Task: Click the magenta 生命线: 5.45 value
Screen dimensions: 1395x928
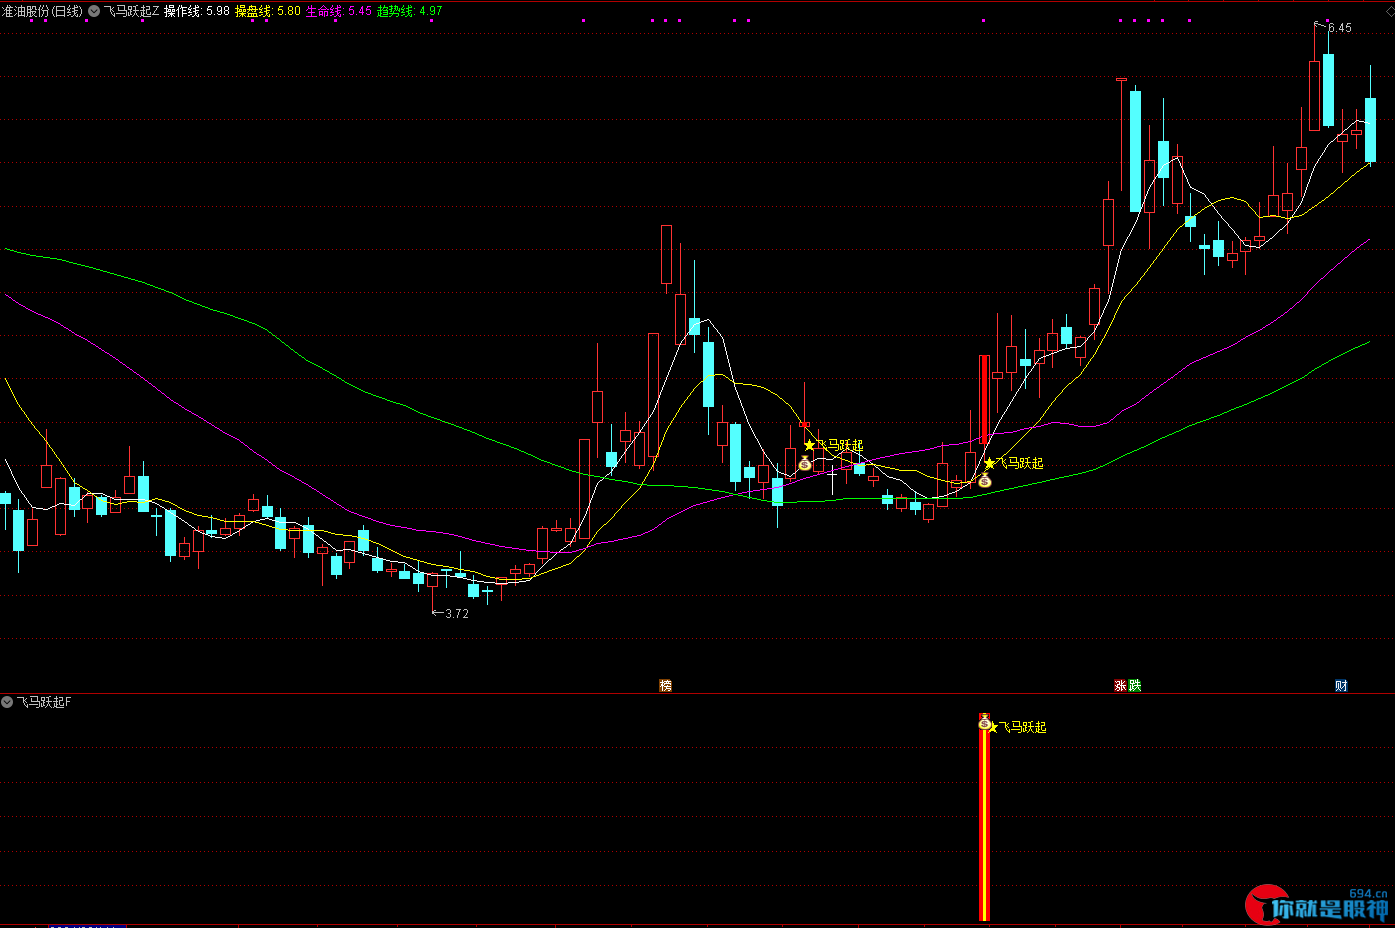Action: [339, 11]
